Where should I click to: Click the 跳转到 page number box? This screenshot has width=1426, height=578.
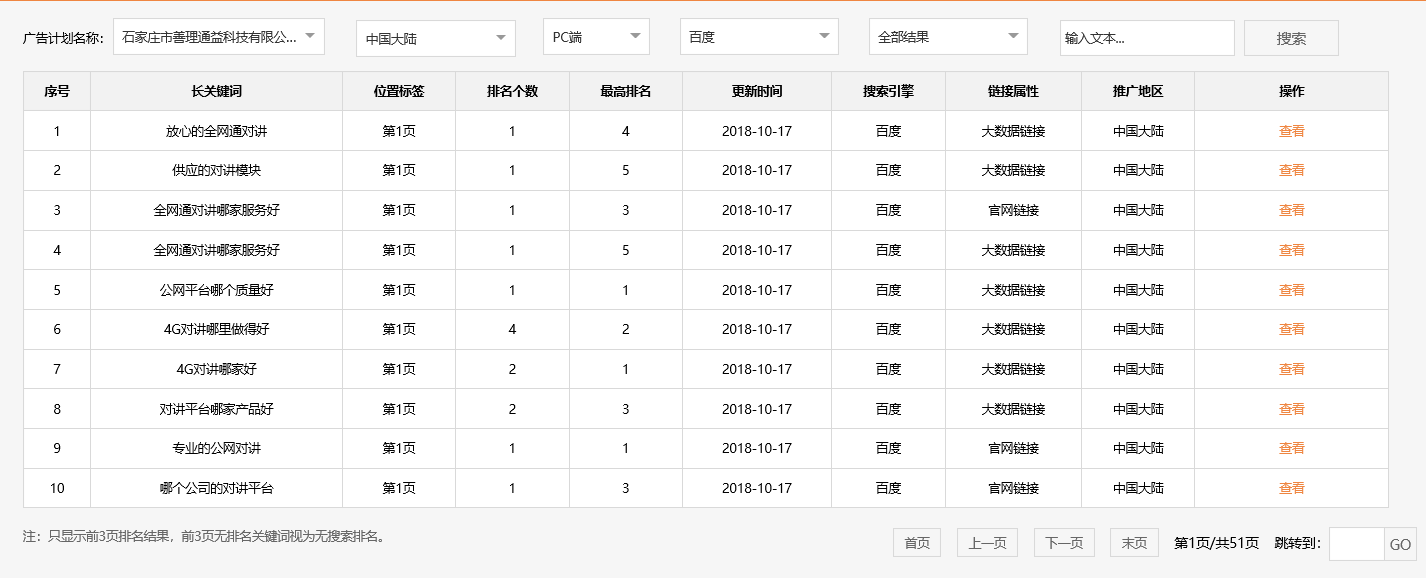point(1356,543)
